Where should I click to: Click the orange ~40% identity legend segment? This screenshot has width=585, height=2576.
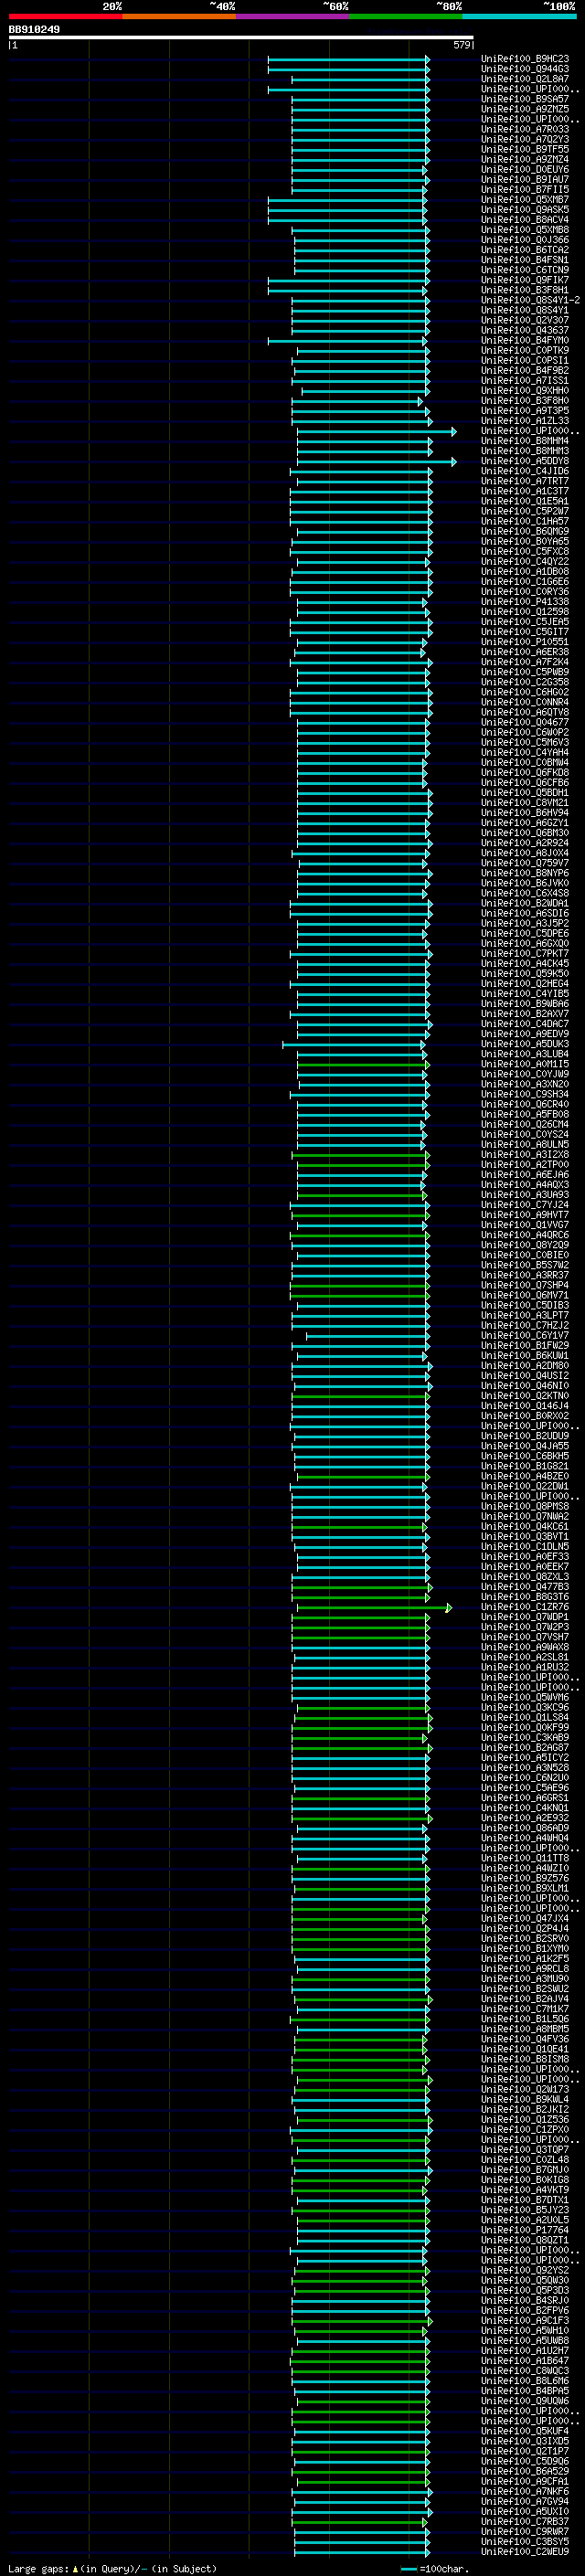pyautogui.click(x=179, y=16)
